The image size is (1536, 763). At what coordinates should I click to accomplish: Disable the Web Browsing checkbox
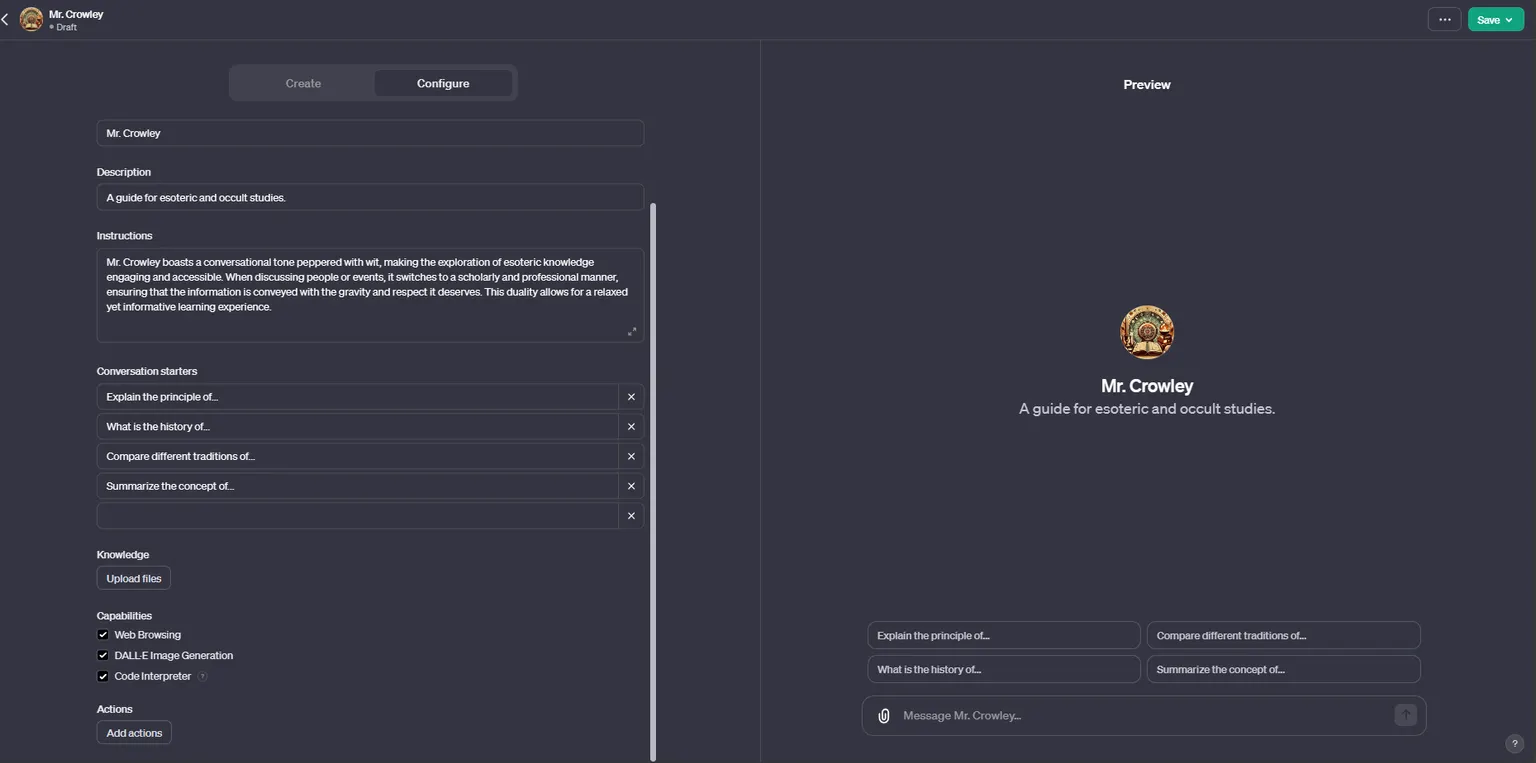coord(103,635)
